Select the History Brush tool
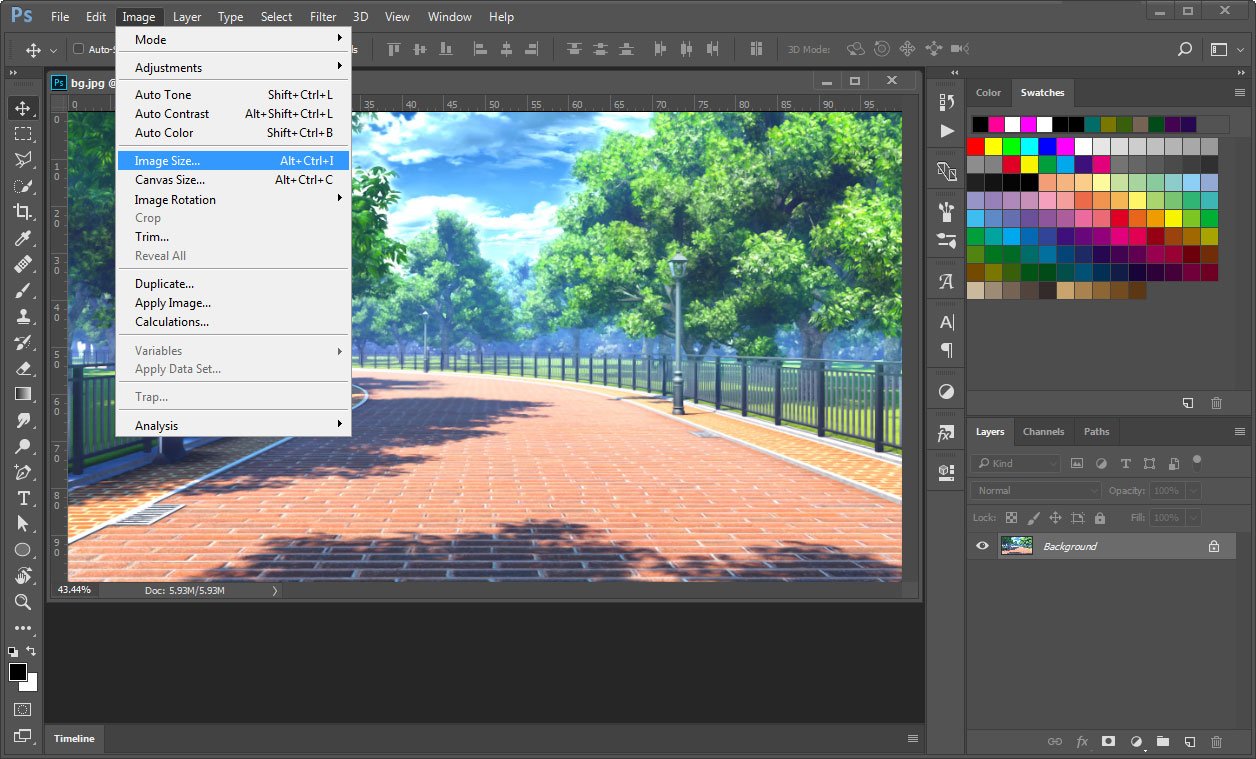The width and height of the screenshot is (1256, 759). [22, 342]
